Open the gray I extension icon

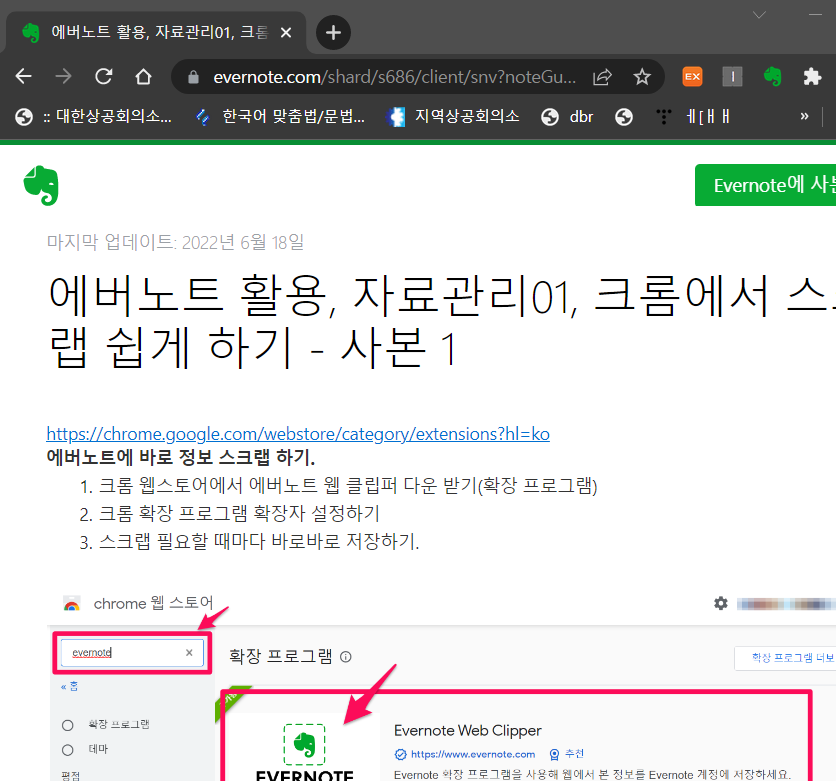[x=732, y=77]
